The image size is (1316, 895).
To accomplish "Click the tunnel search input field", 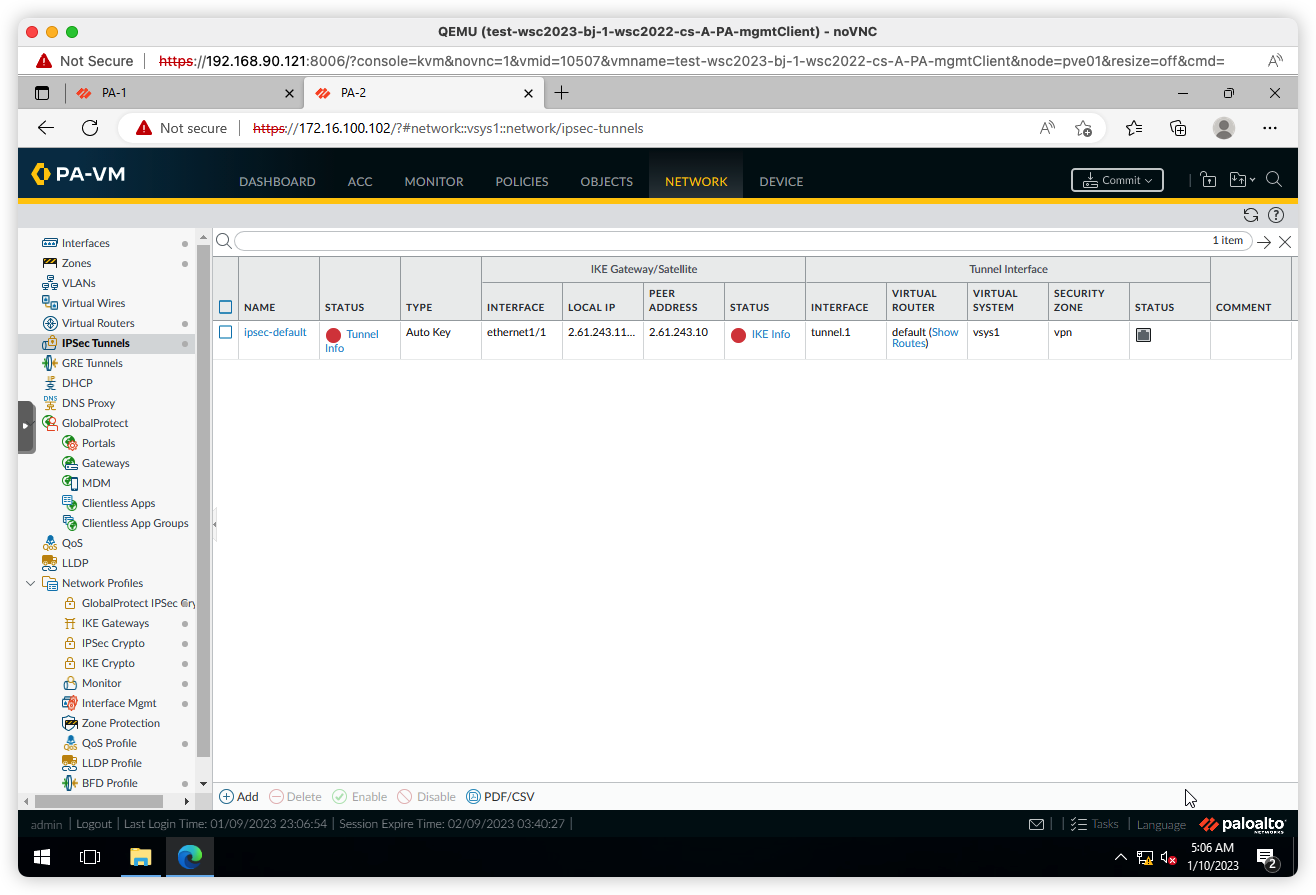I will coord(720,241).
